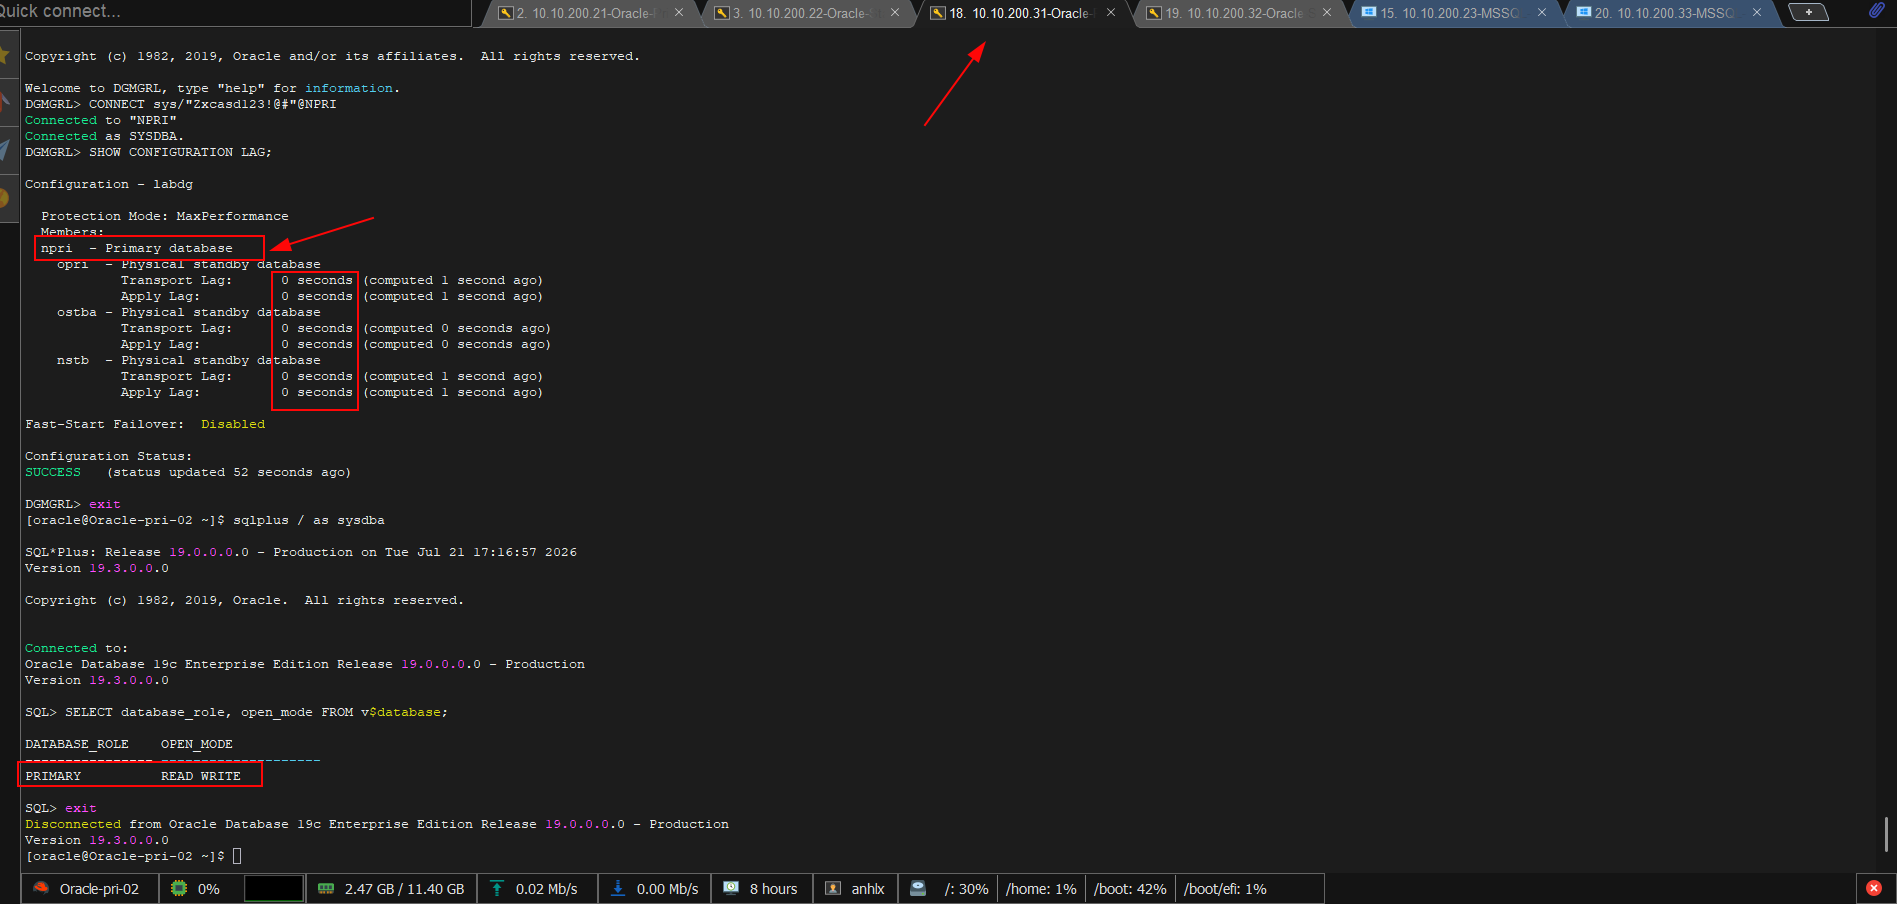Close the 10.10.200.33-MSSQ tab
The width and height of the screenshot is (1897, 904).
coord(1757,13)
